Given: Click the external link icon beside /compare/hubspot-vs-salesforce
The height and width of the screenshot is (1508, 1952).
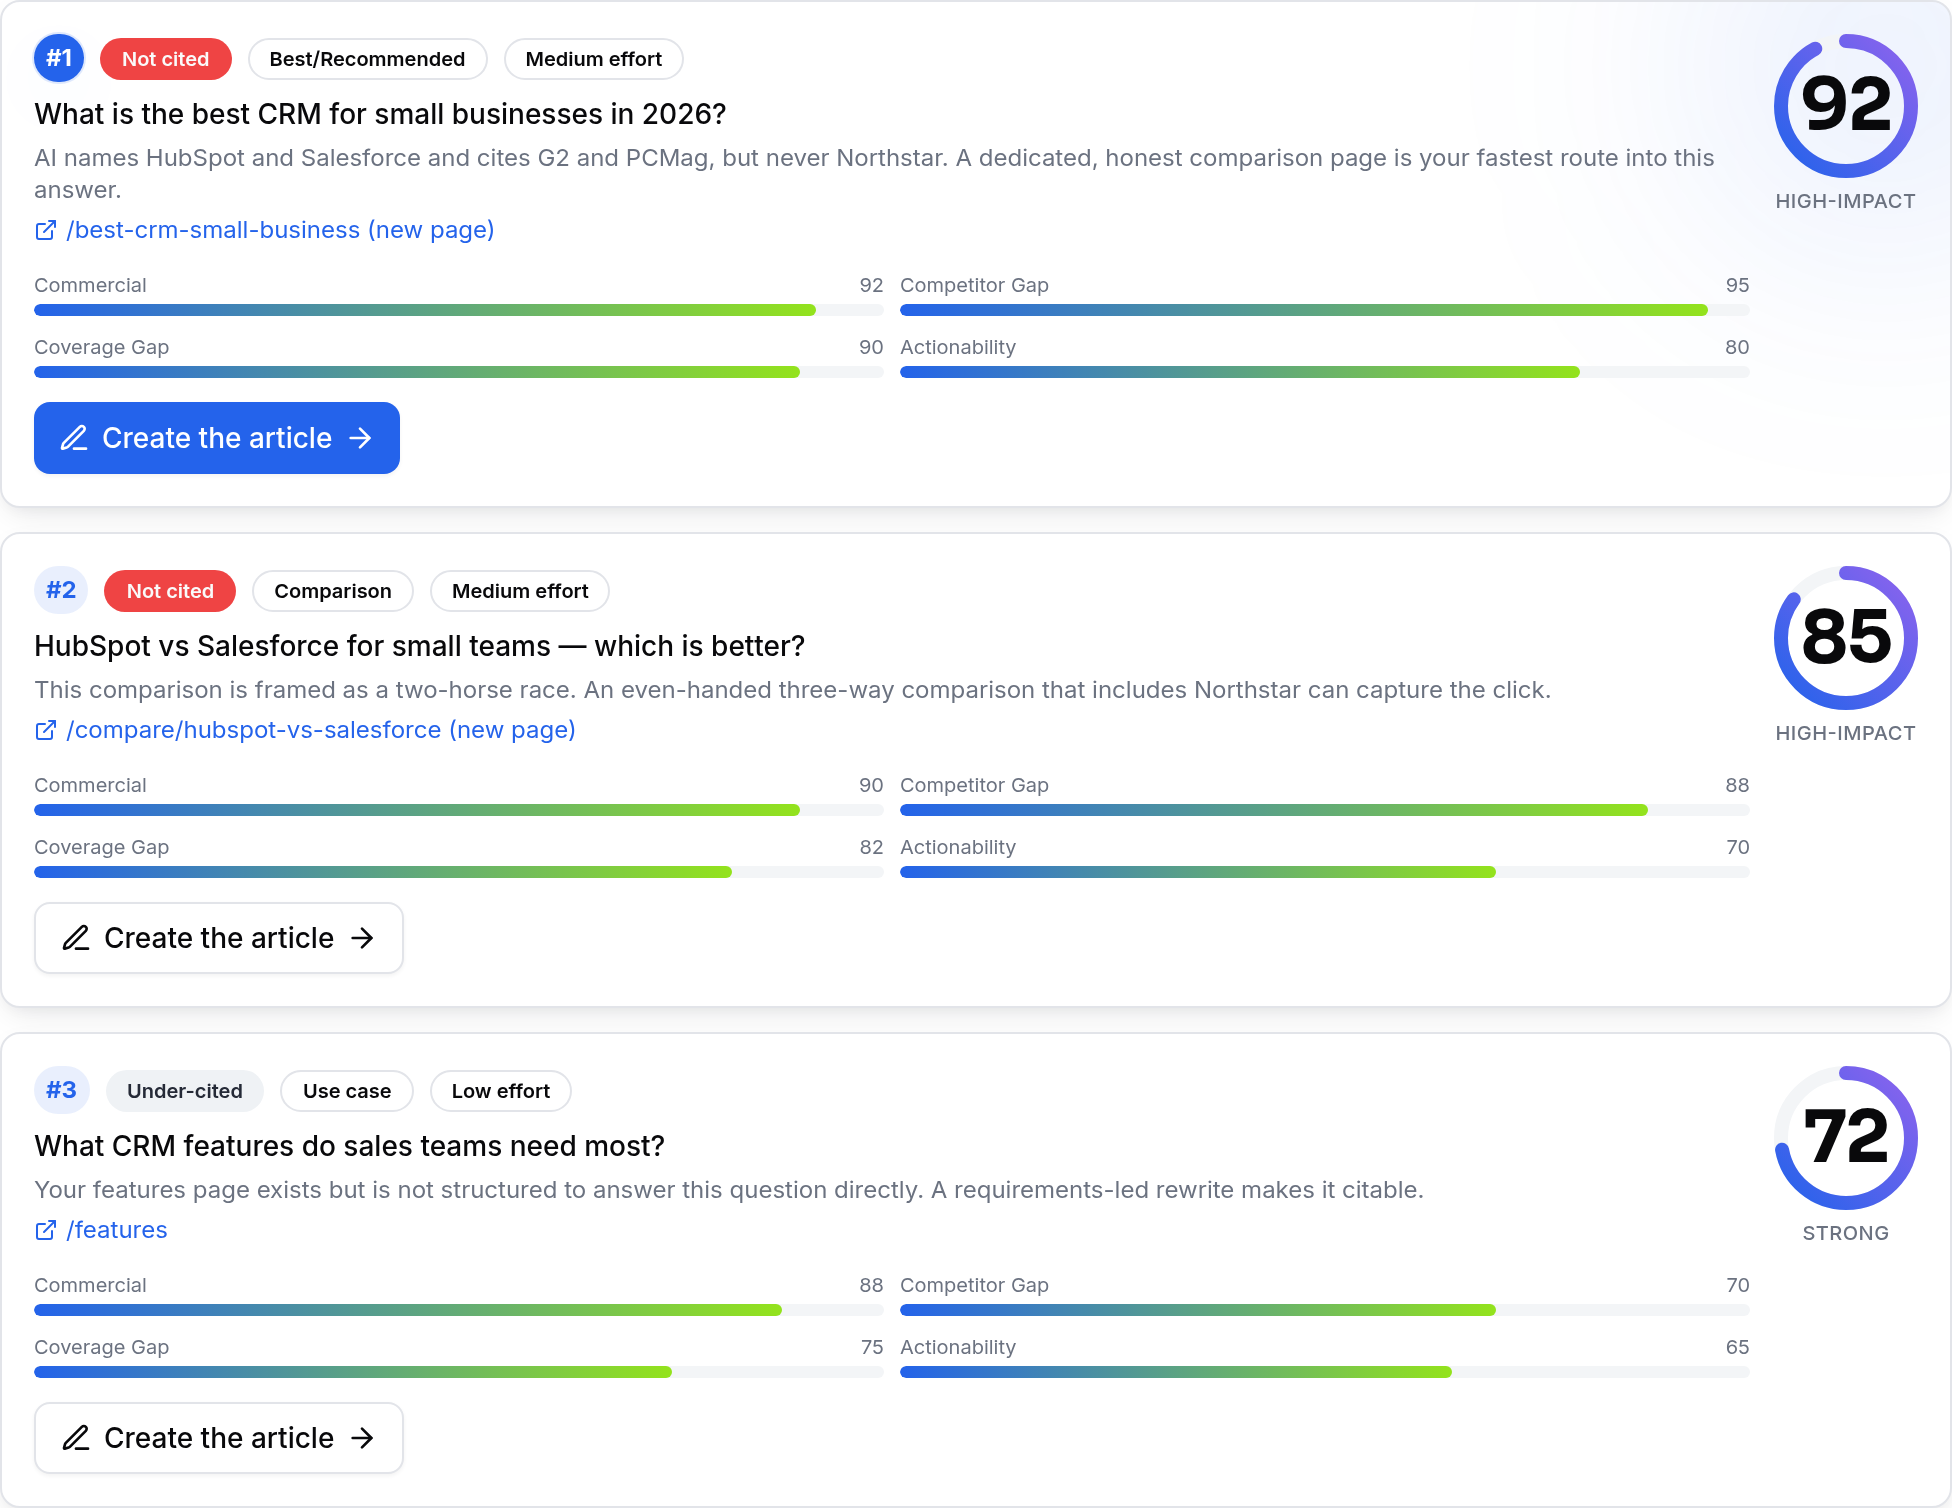Looking at the screenshot, I should point(46,730).
